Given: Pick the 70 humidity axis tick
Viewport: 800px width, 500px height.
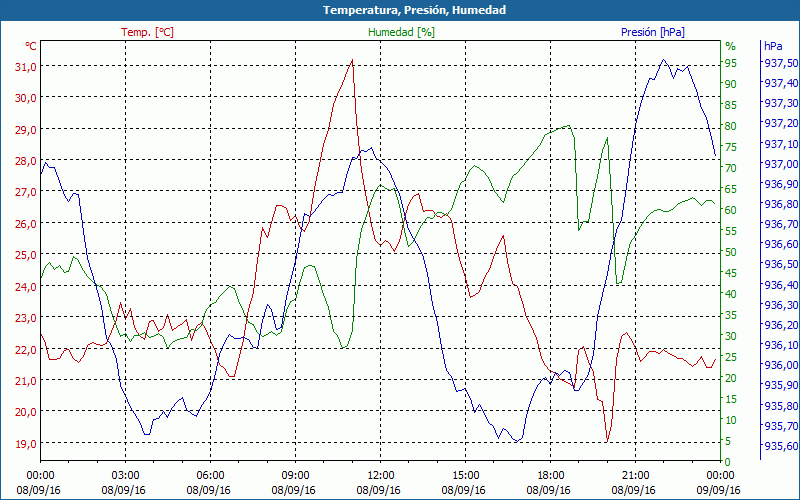Looking at the screenshot, I should [731, 168].
